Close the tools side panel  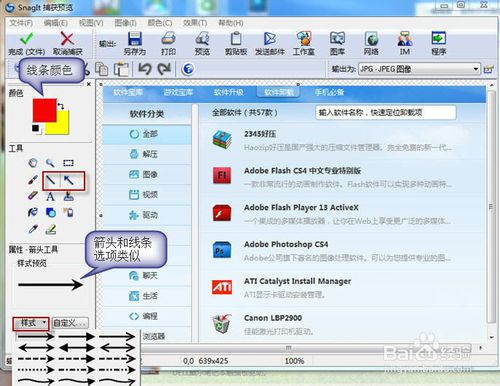coord(89,84)
